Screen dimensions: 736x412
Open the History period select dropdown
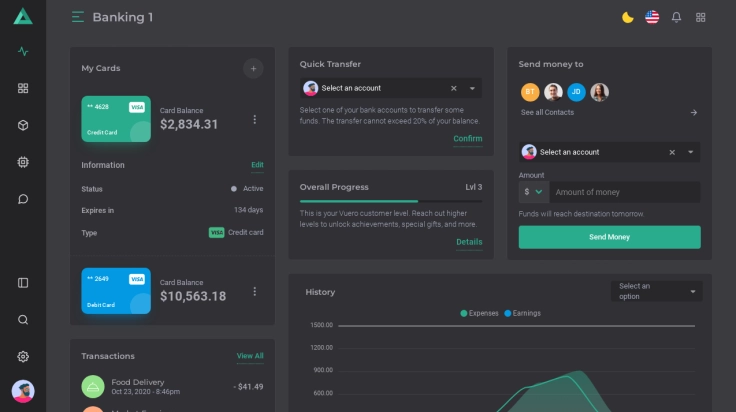click(656, 291)
